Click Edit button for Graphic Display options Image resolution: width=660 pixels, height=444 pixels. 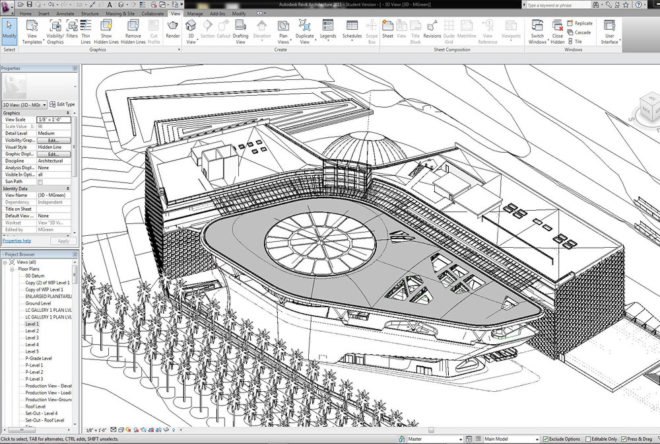pyautogui.click(x=53, y=154)
